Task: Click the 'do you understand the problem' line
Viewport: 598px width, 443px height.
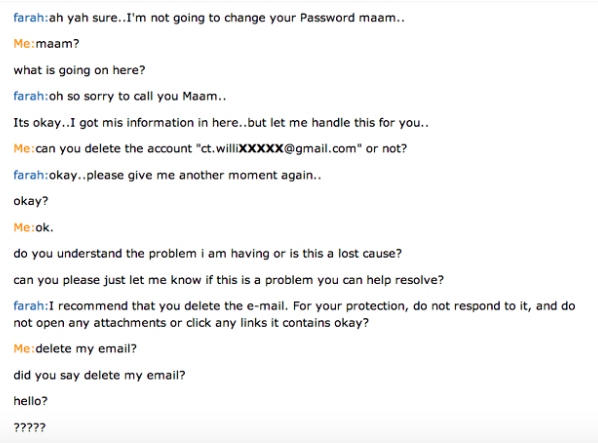Action: (x=207, y=254)
